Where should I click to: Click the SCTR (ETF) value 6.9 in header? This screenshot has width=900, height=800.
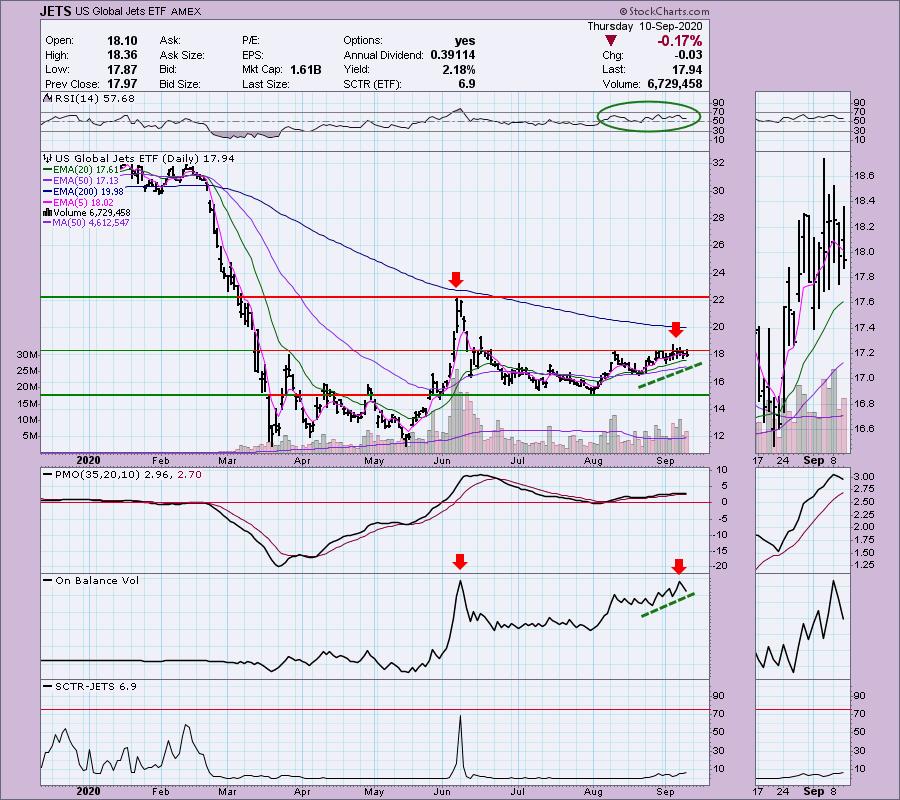coord(467,84)
